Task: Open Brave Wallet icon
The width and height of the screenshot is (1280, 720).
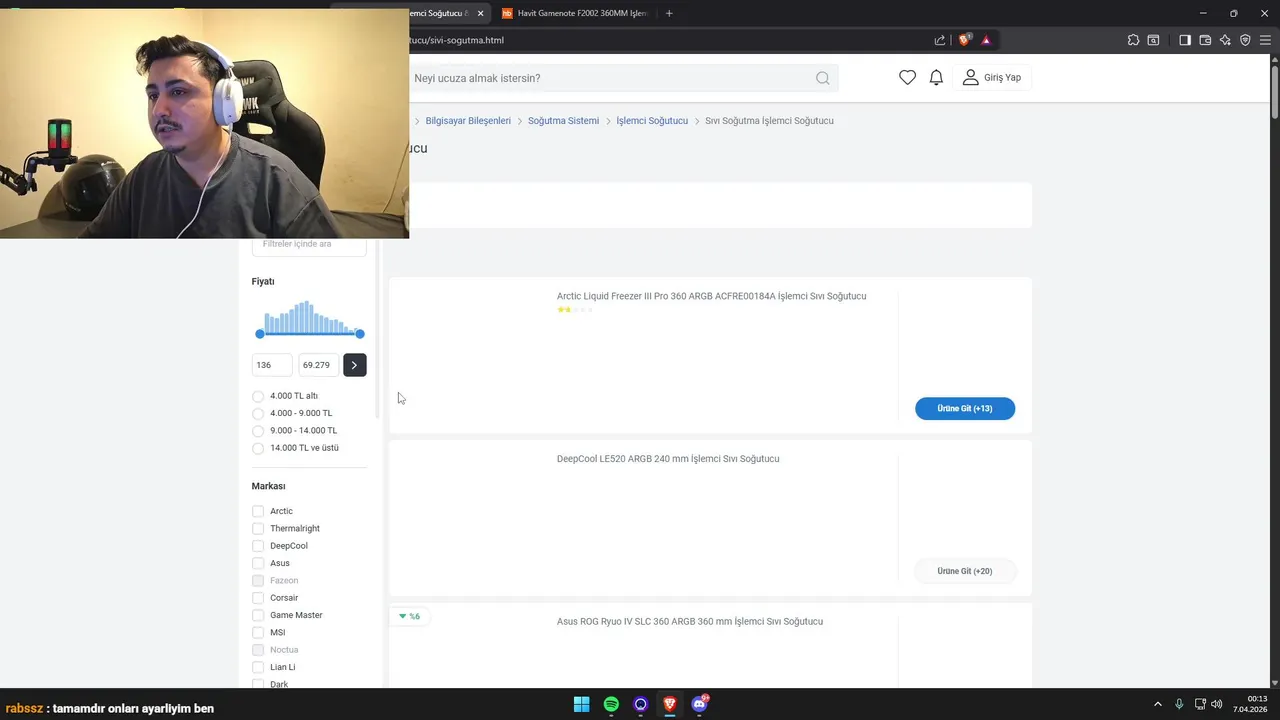Action: point(1205,40)
